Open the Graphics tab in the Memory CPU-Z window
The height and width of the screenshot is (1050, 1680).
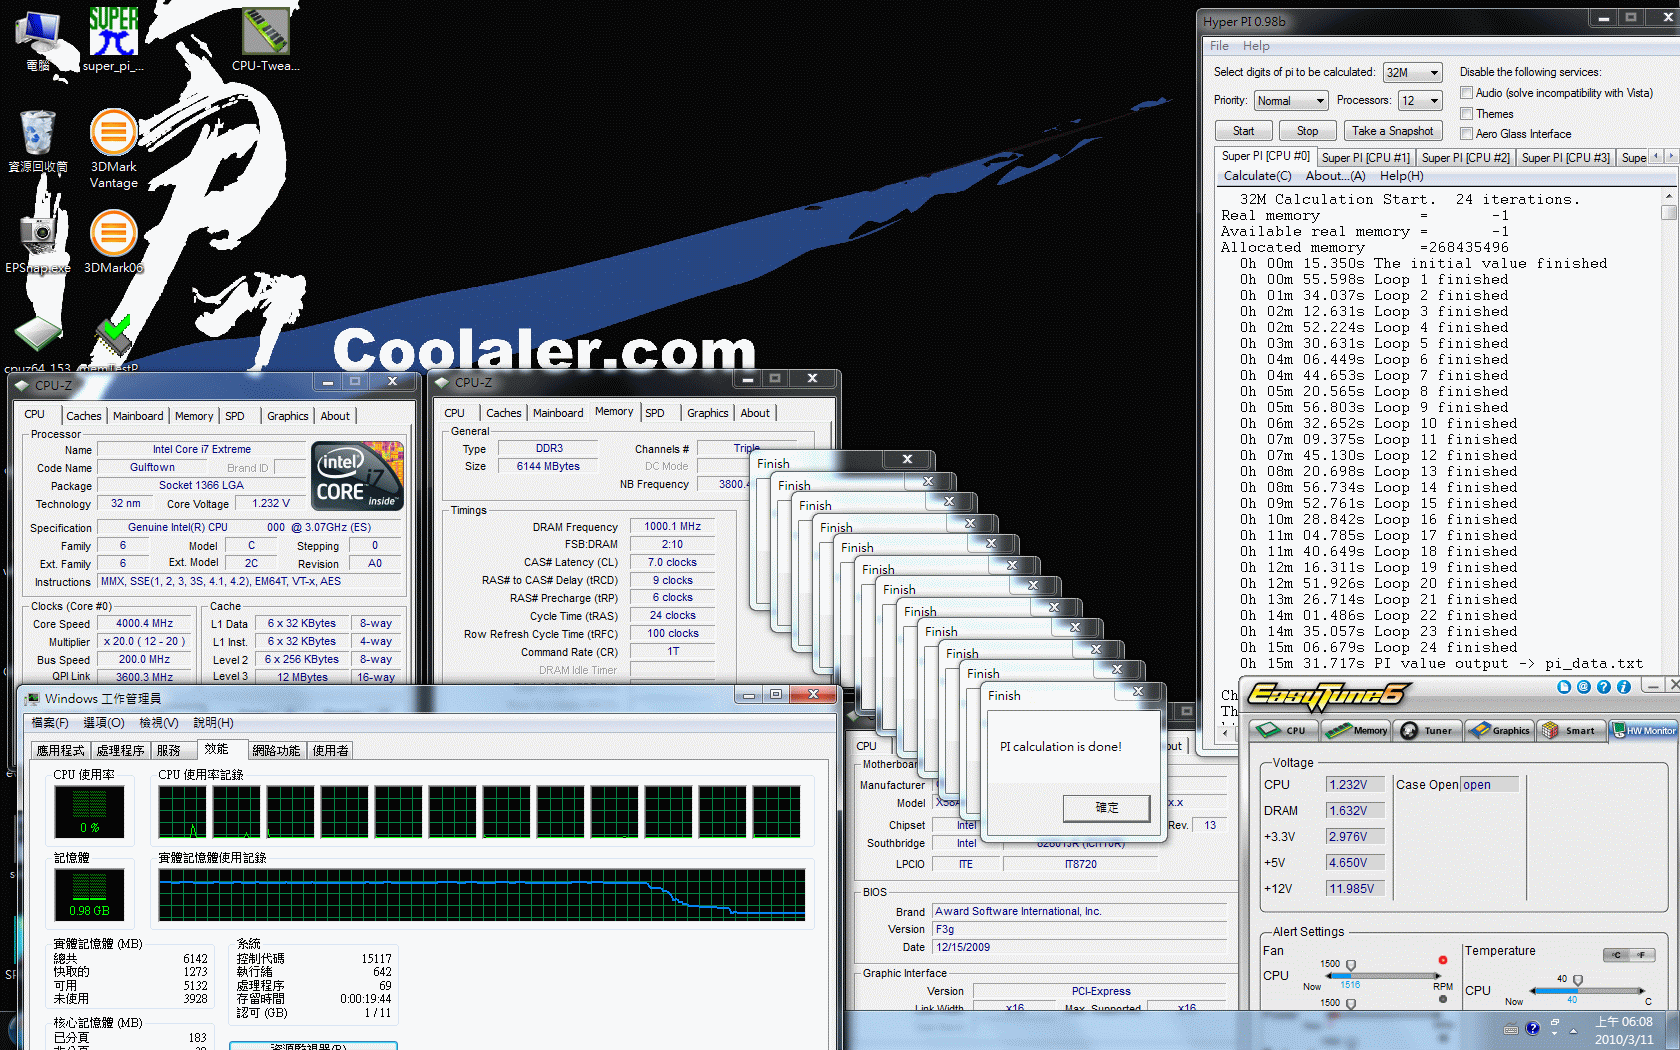tap(707, 413)
